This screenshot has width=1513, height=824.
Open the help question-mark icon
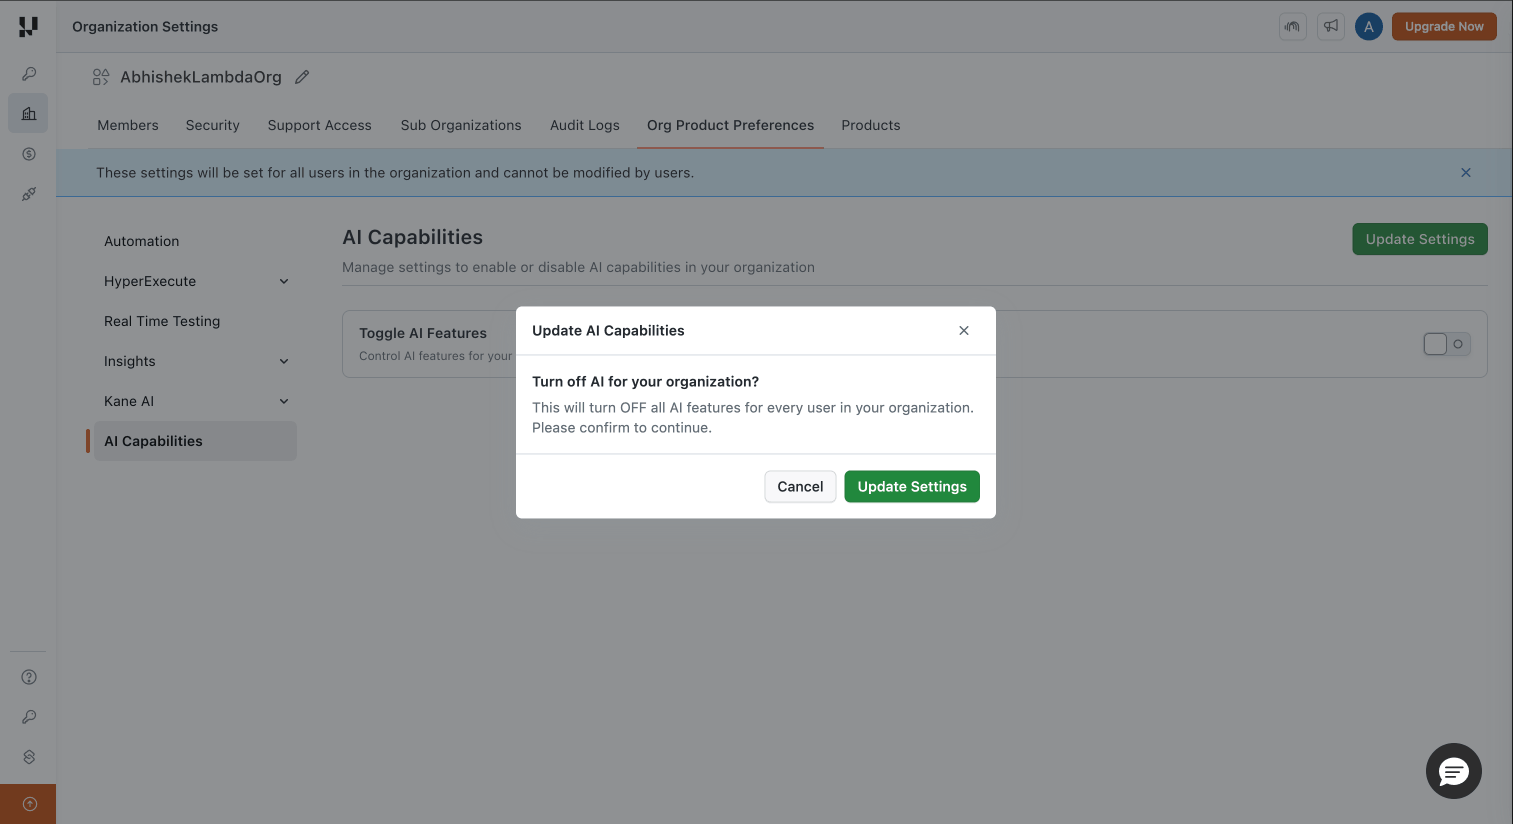click(x=28, y=676)
